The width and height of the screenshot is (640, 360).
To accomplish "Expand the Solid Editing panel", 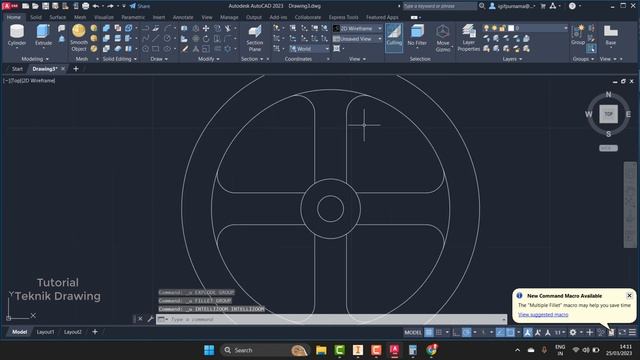I will pyautogui.click(x=120, y=59).
